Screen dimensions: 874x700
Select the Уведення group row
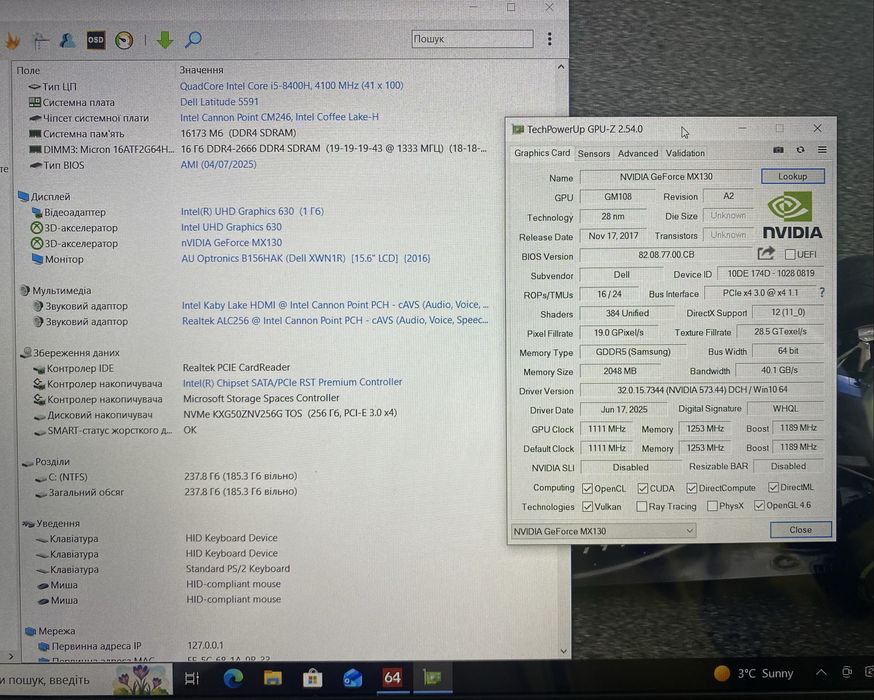(51, 523)
